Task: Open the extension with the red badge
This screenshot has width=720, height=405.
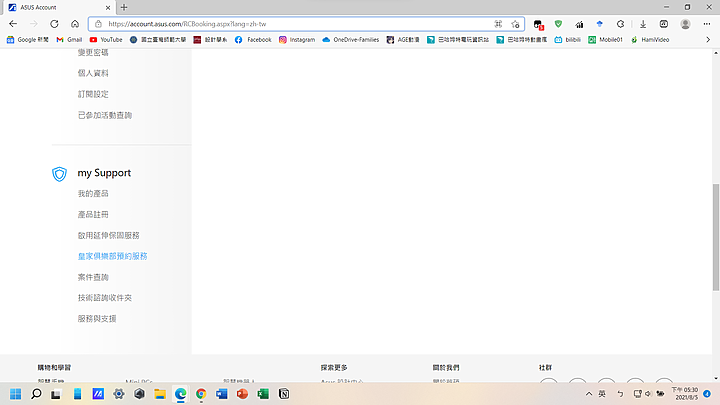Action: point(538,24)
